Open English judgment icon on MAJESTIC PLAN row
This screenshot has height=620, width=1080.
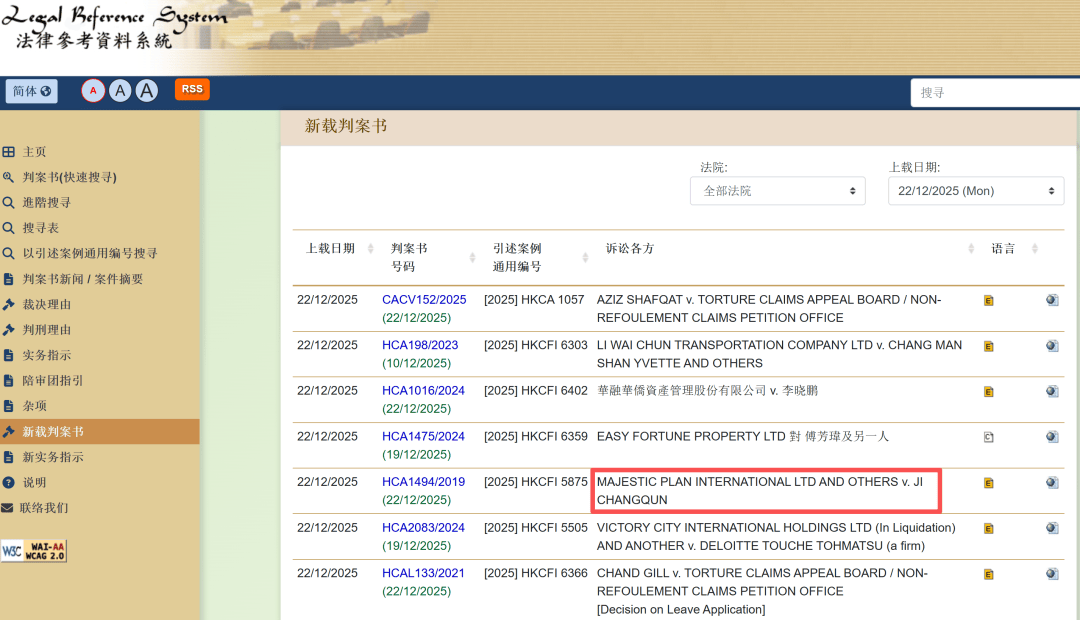click(x=989, y=481)
